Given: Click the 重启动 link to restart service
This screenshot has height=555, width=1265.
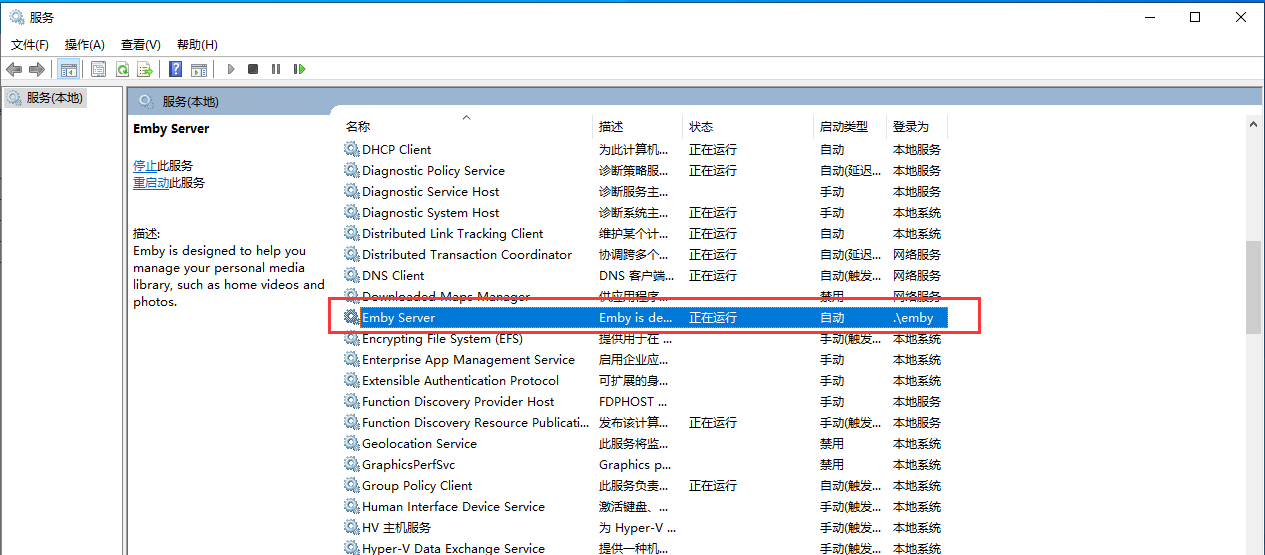Looking at the screenshot, I should pyautogui.click(x=151, y=183).
